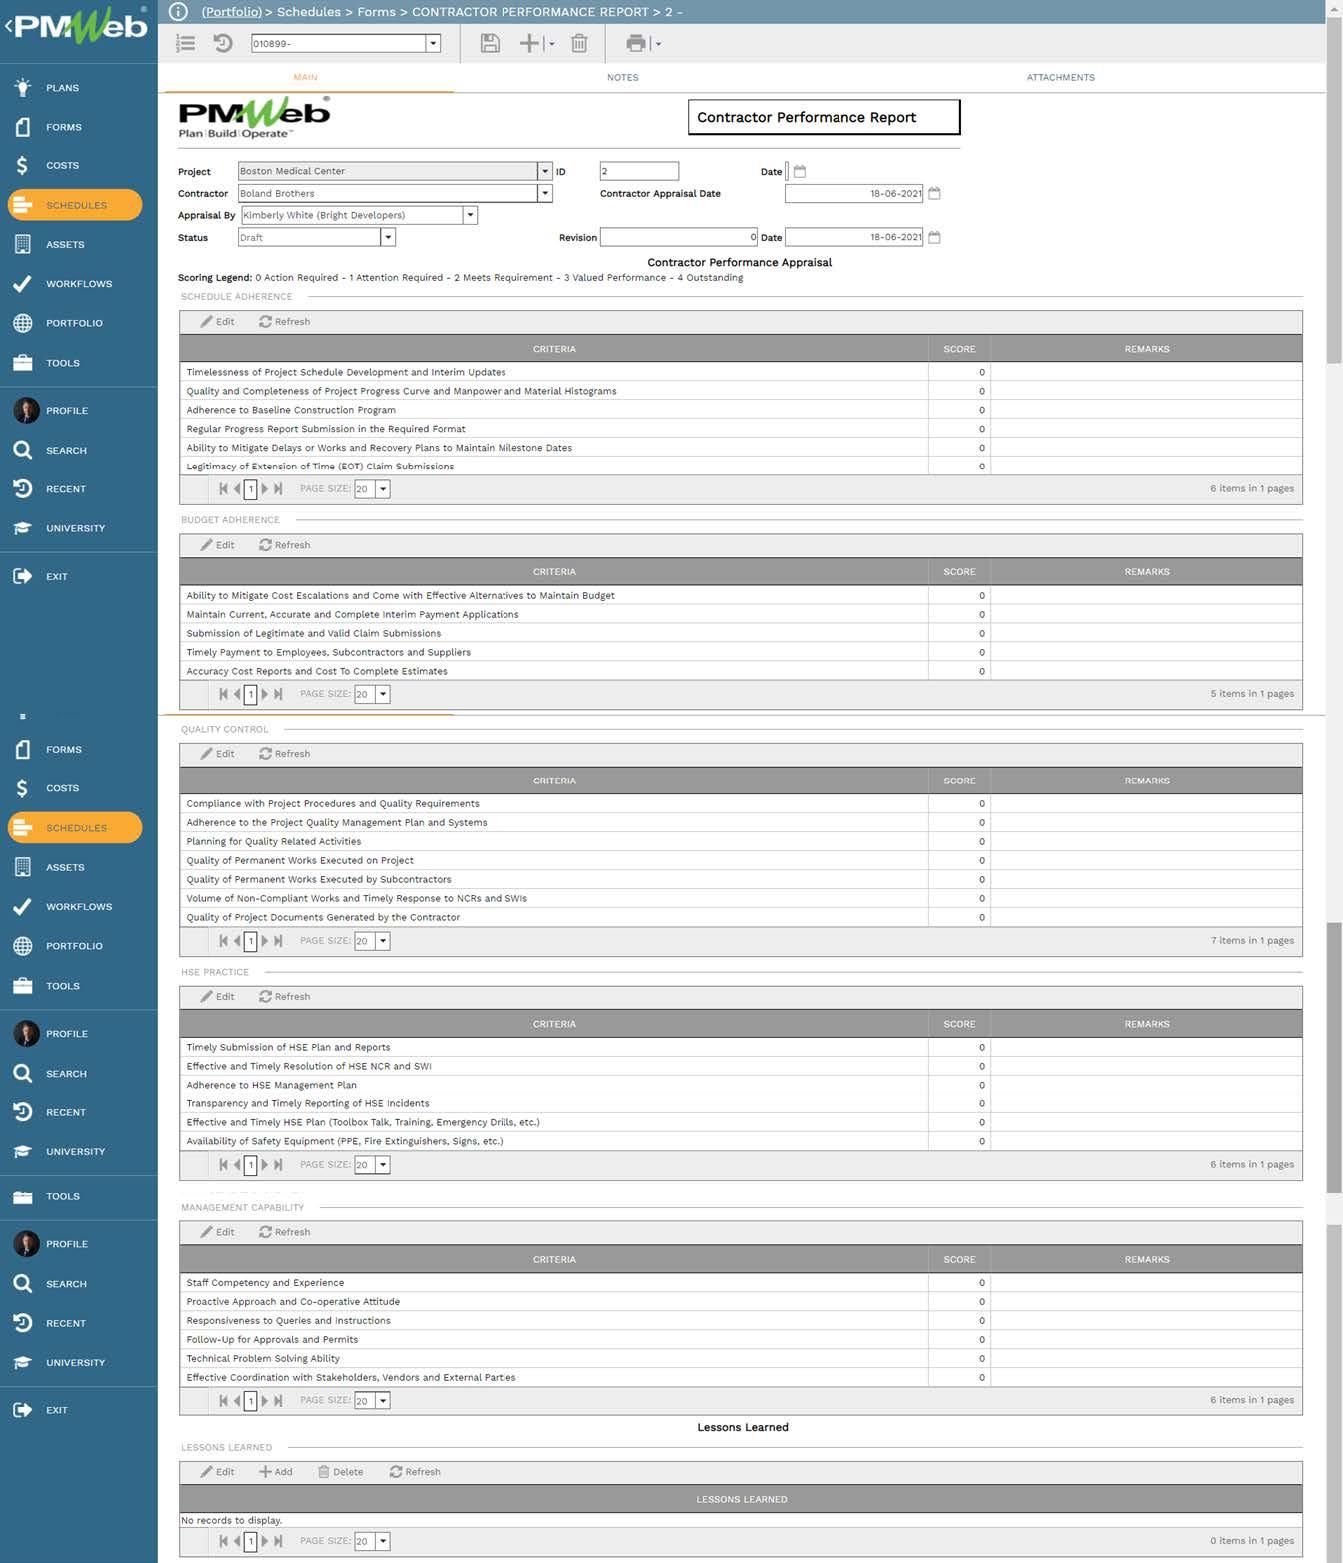Screen dimensions: 1343x1563
Task: Click Edit in the Management Capability section
Action: pos(217,1232)
